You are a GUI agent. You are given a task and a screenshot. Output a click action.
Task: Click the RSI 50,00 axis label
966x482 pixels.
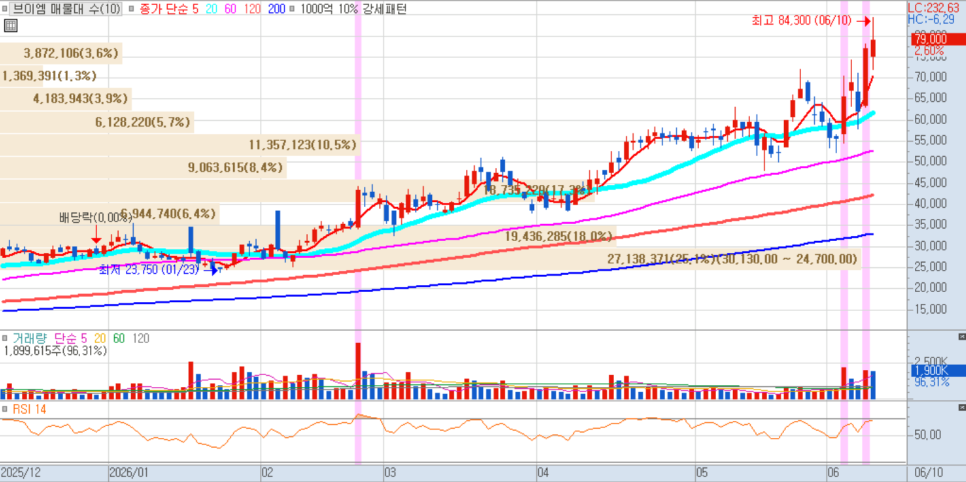coord(927,435)
